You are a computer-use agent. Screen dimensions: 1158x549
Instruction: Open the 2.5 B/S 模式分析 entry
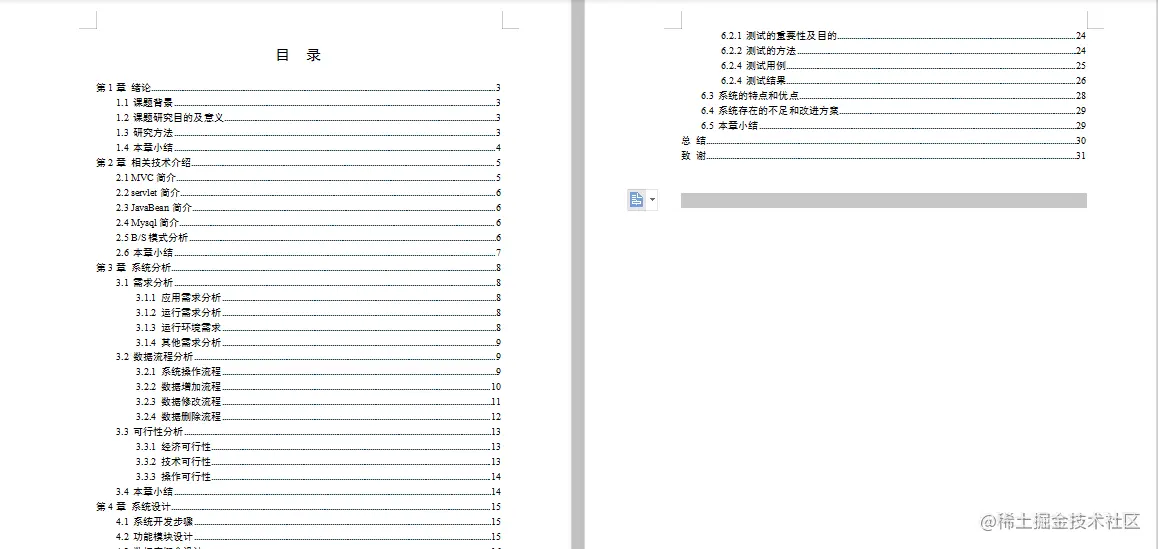(309, 237)
